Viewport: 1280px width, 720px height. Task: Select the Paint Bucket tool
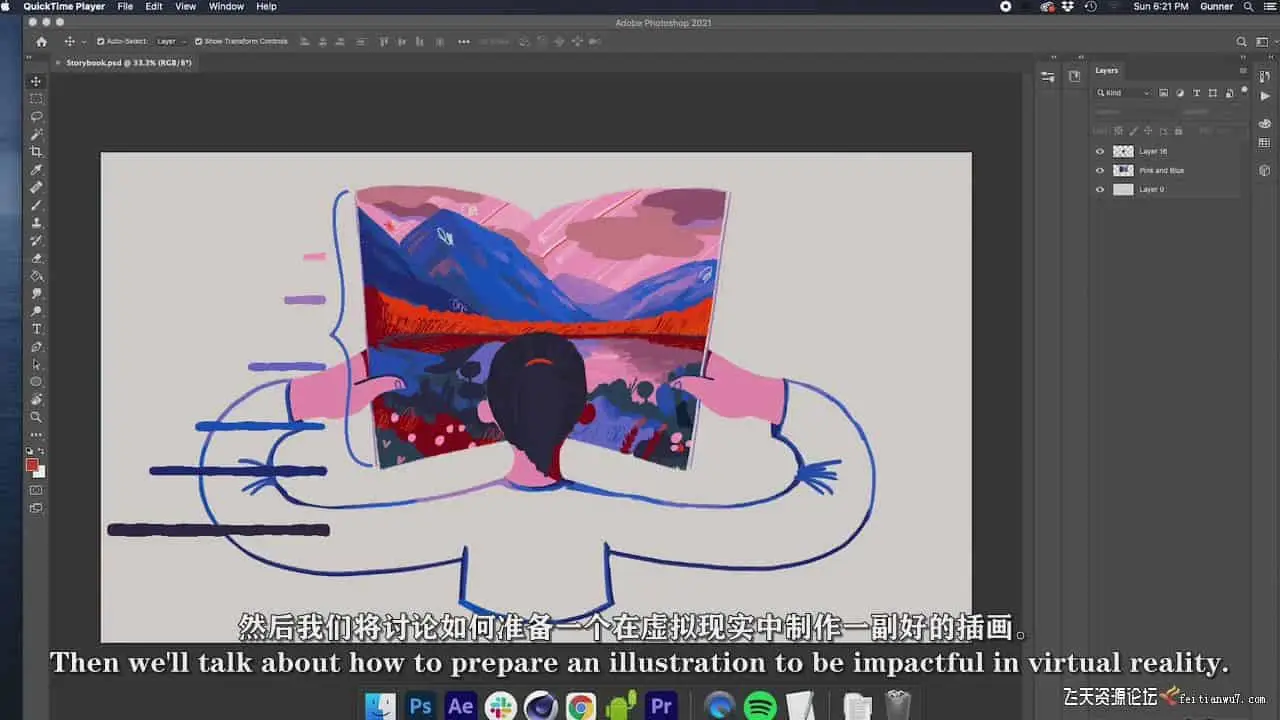point(36,276)
